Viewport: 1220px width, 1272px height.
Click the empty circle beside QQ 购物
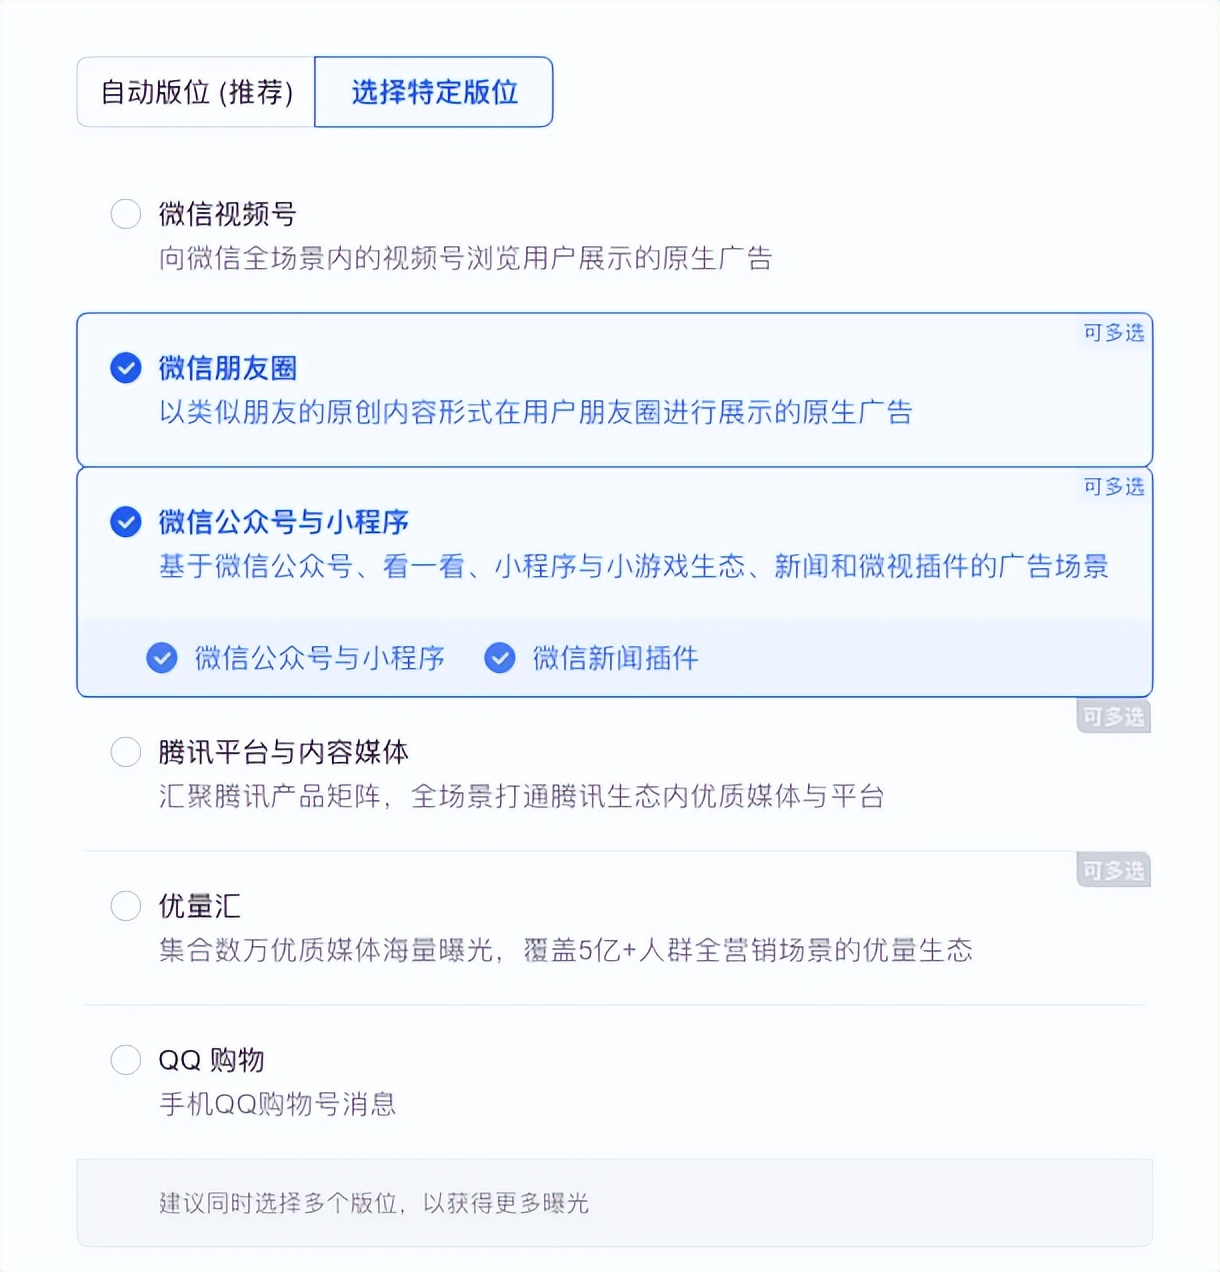125,1059
